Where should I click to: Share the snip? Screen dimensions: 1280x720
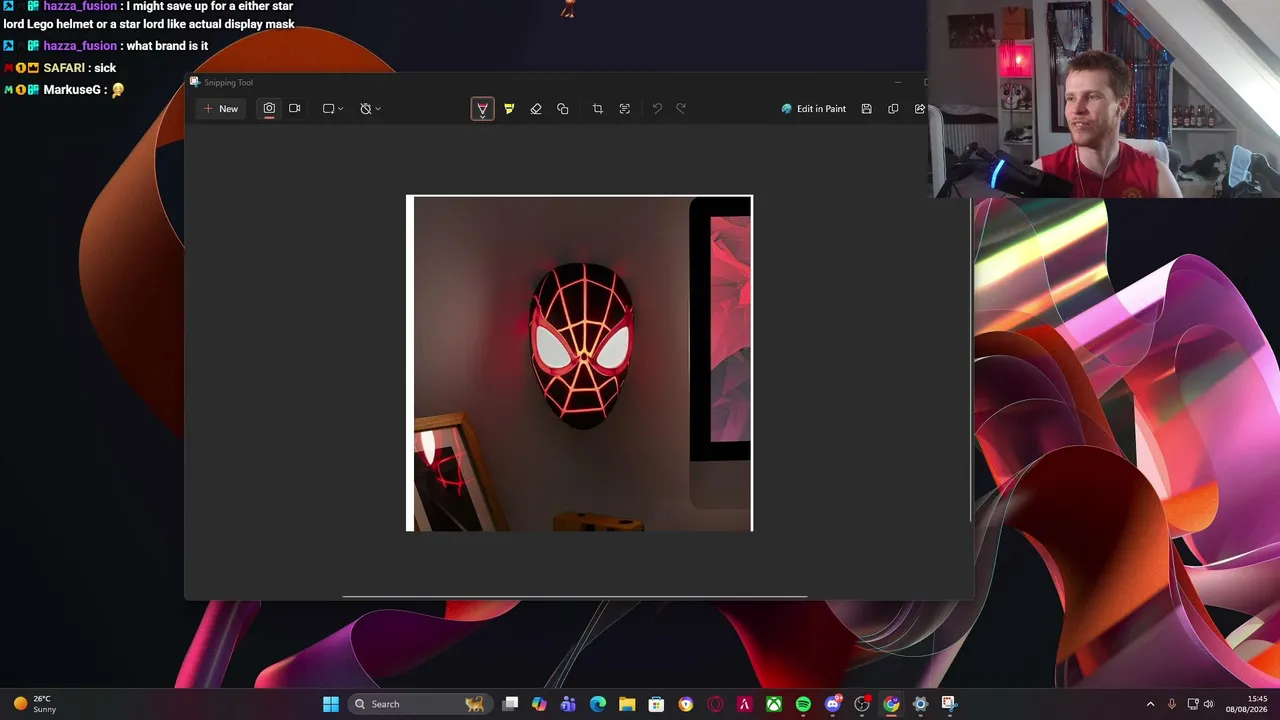[x=919, y=109]
